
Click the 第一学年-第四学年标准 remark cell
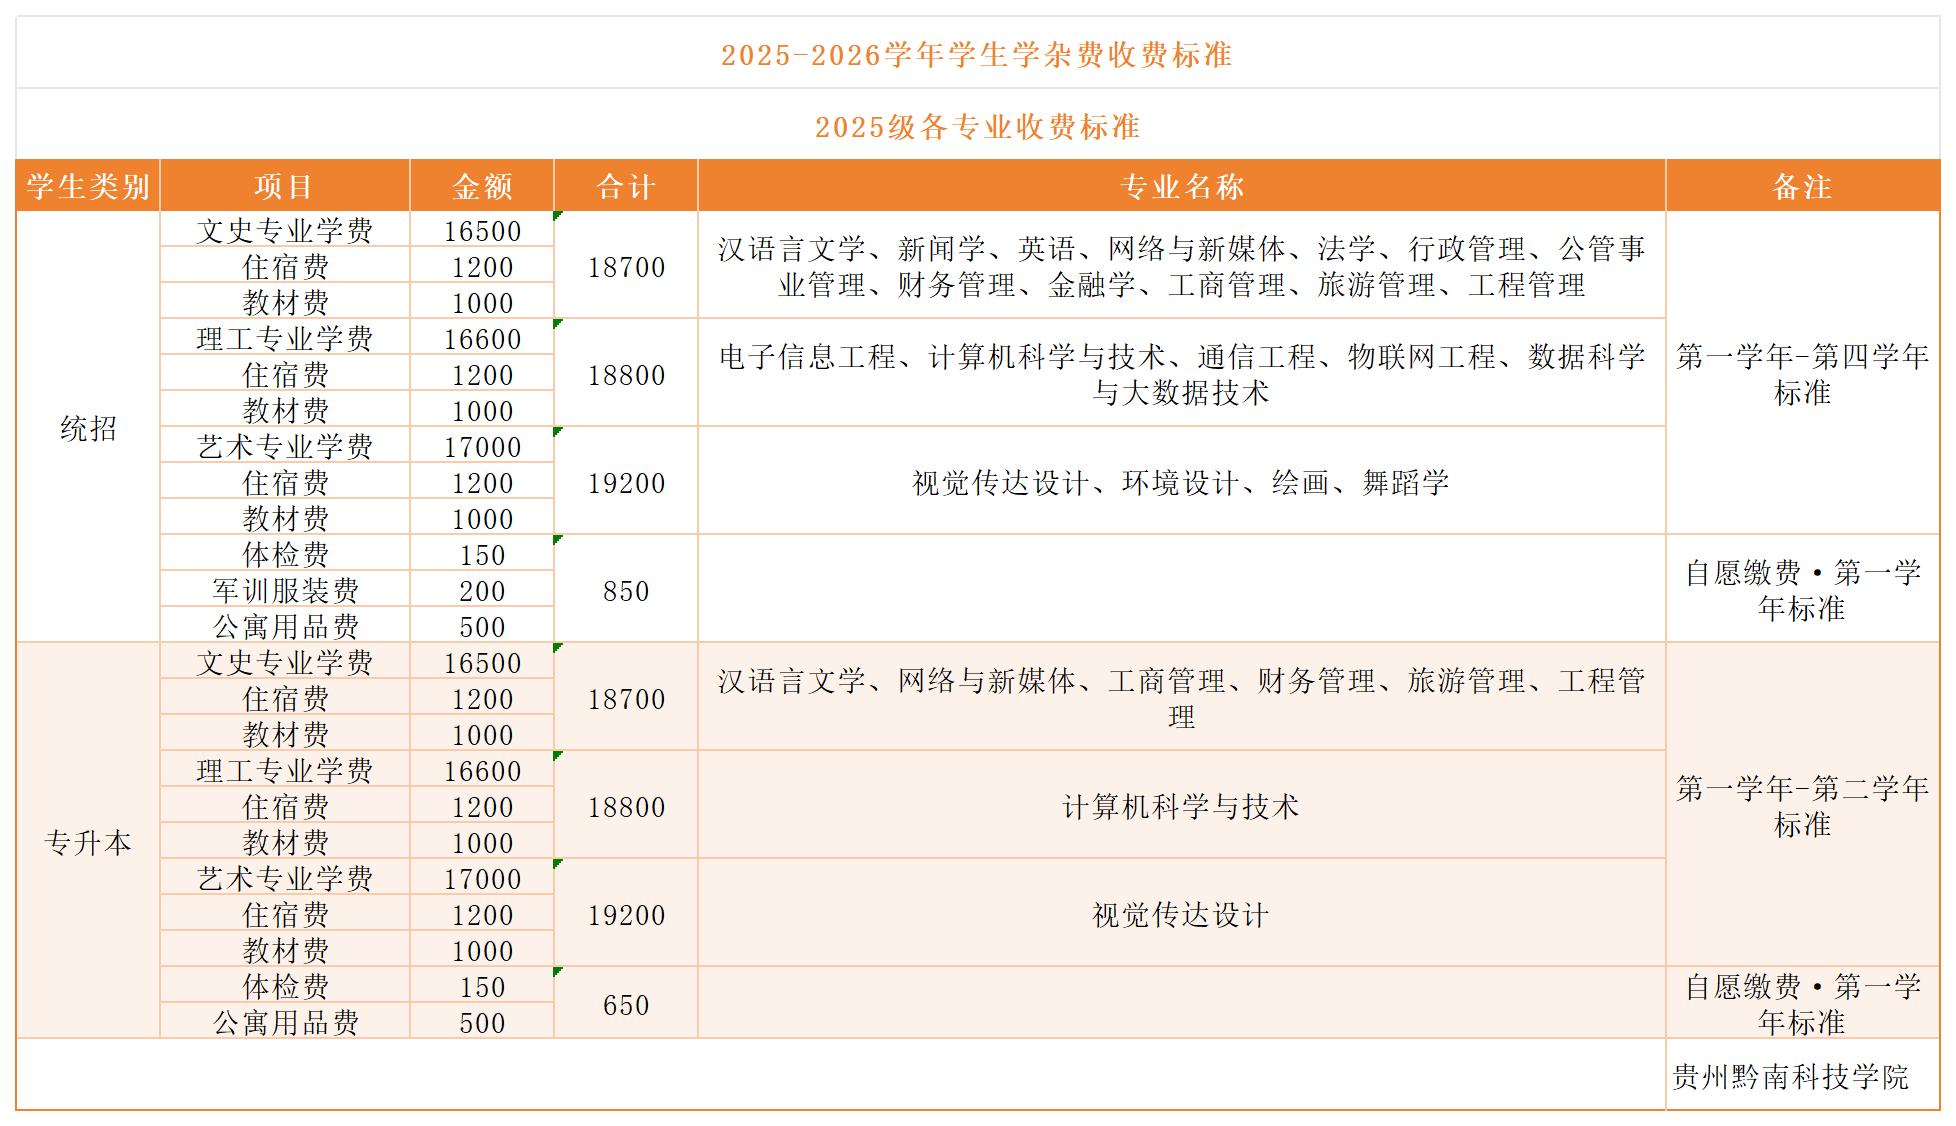click(1802, 374)
